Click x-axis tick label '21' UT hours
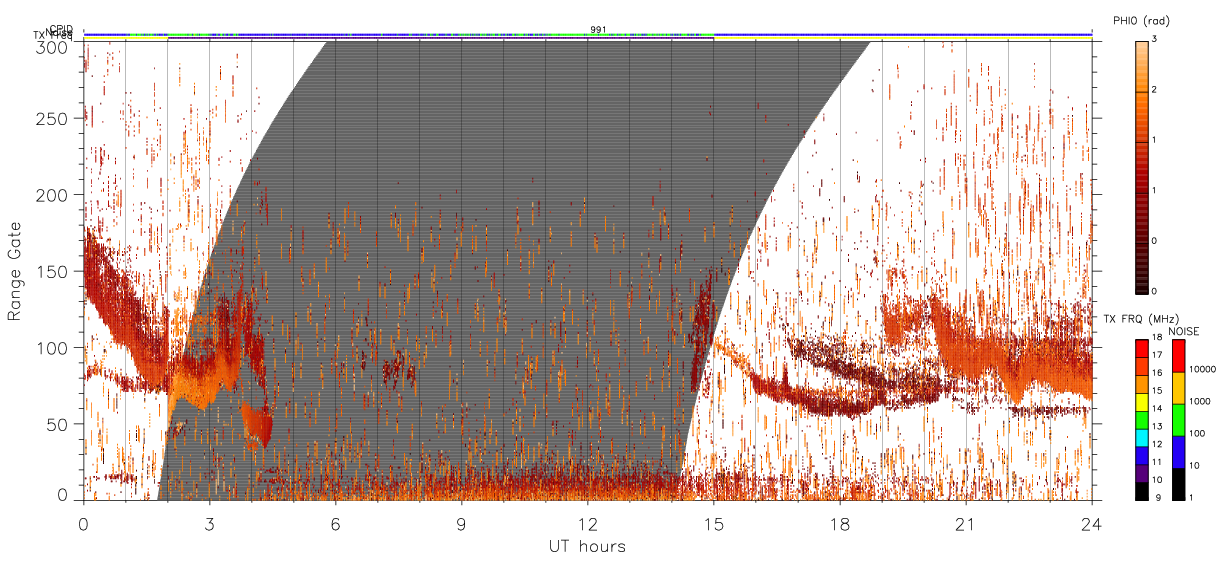This screenshot has width=1228, height=567. tap(966, 524)
